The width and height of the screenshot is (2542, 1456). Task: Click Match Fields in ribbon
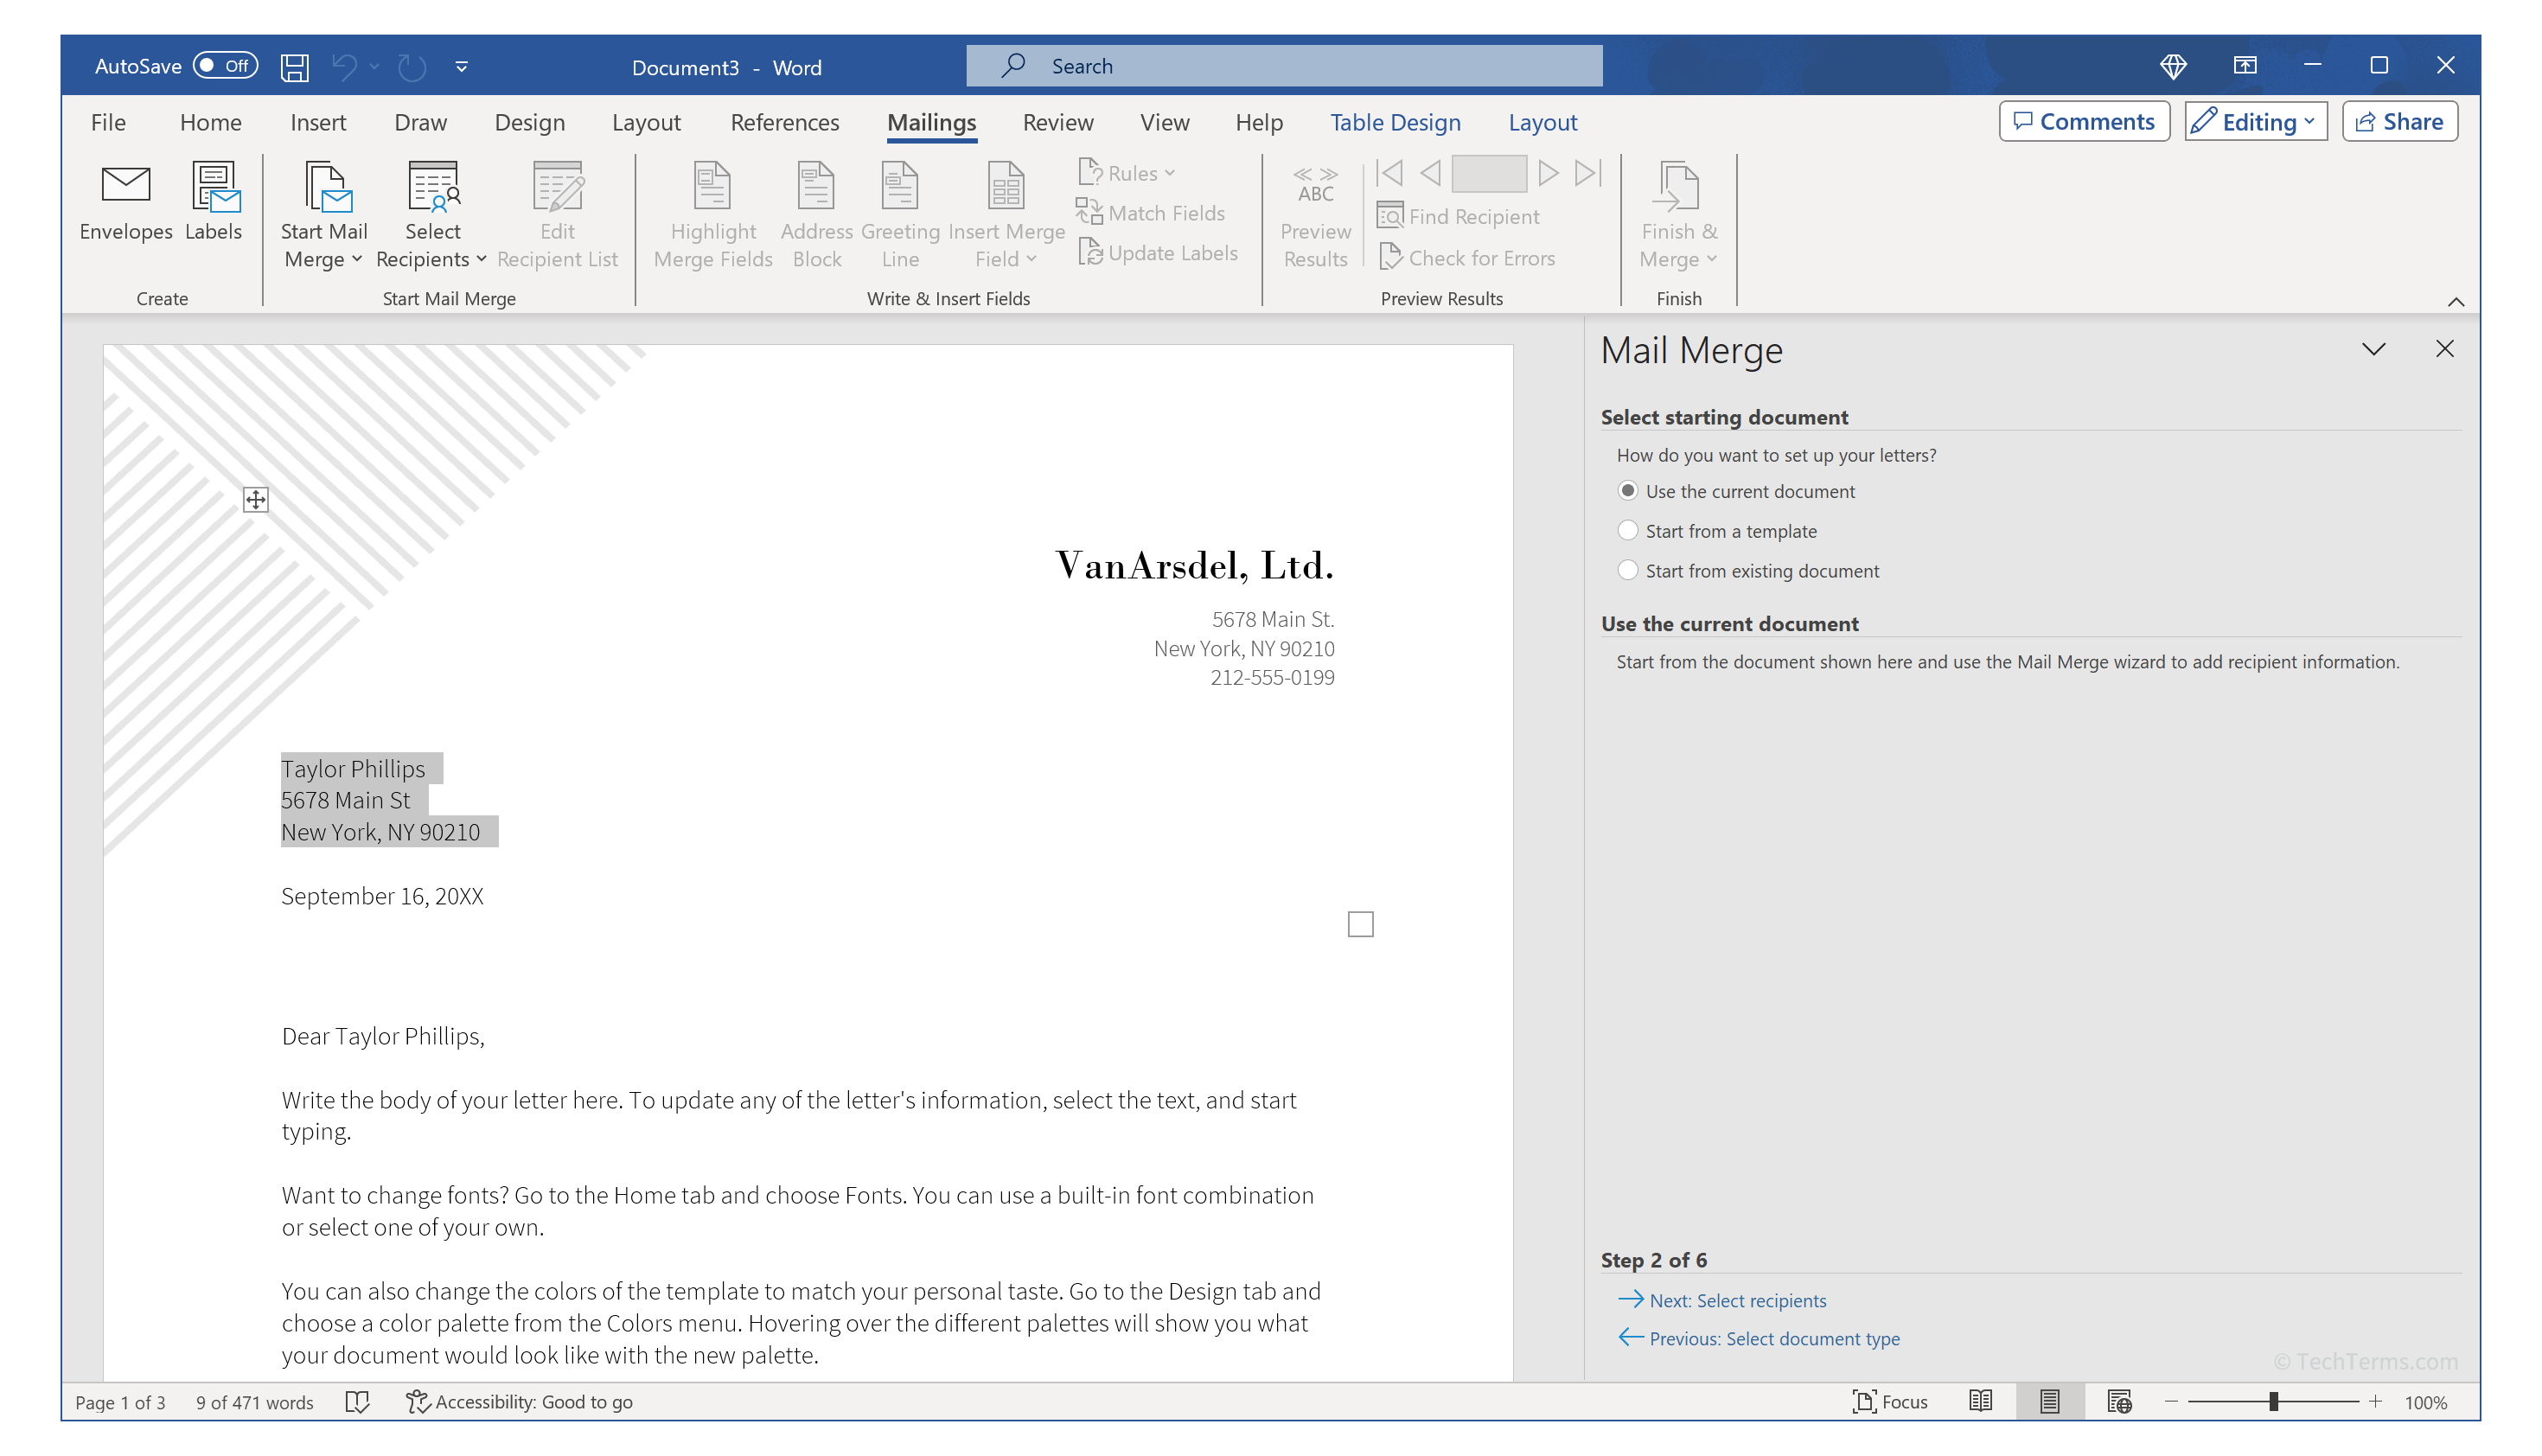click(1150, 213)
